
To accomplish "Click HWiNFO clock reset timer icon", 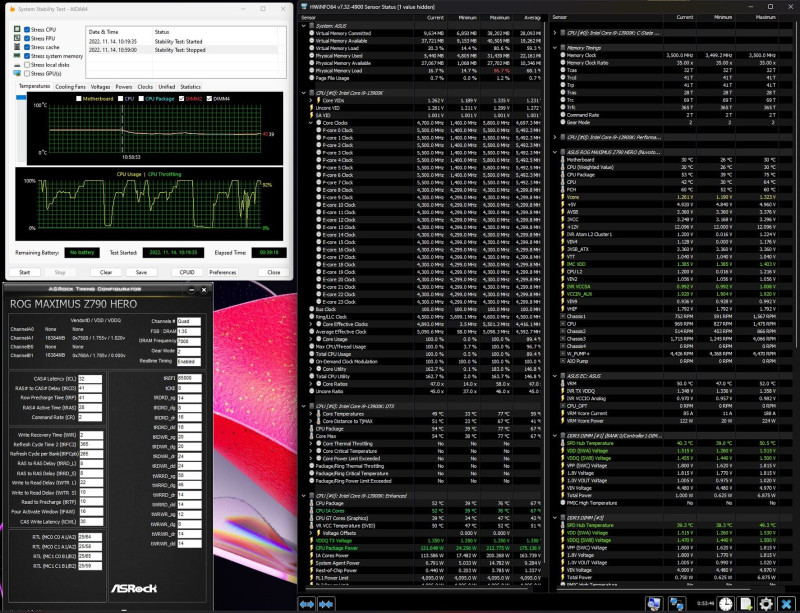I will coord(726,604).
